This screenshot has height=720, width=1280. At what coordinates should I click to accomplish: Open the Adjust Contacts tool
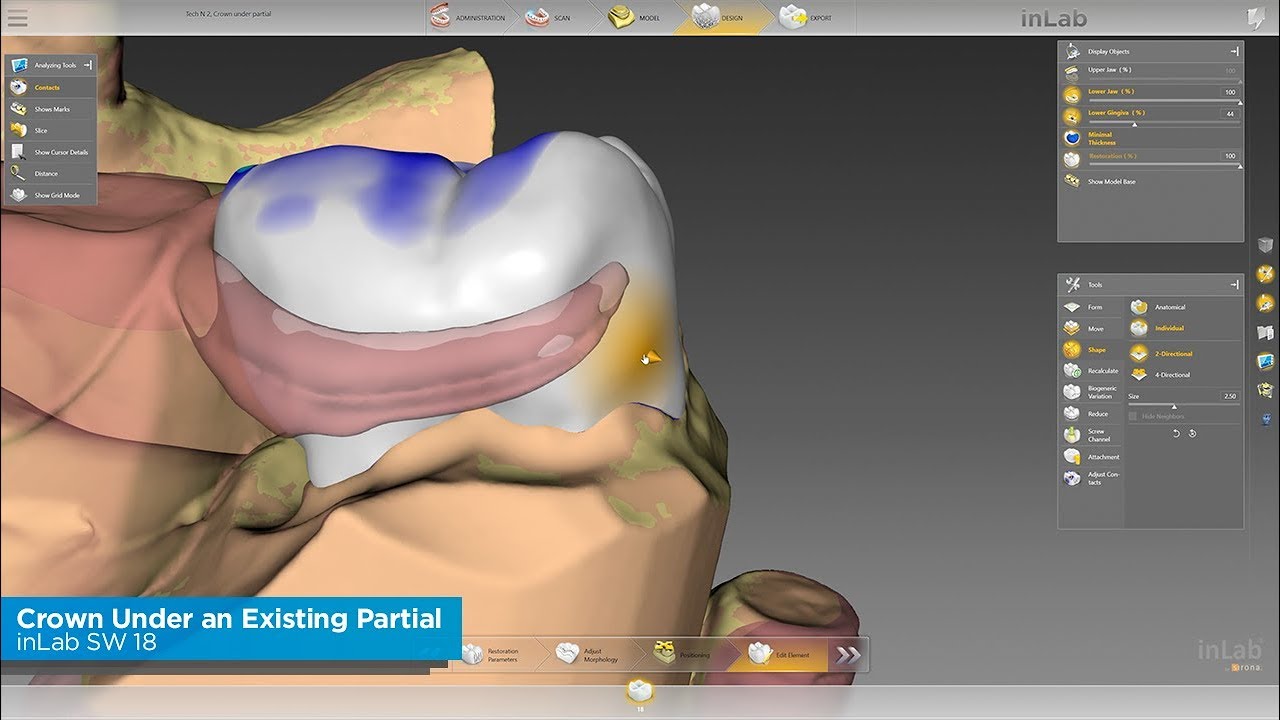pos(1090,479)
